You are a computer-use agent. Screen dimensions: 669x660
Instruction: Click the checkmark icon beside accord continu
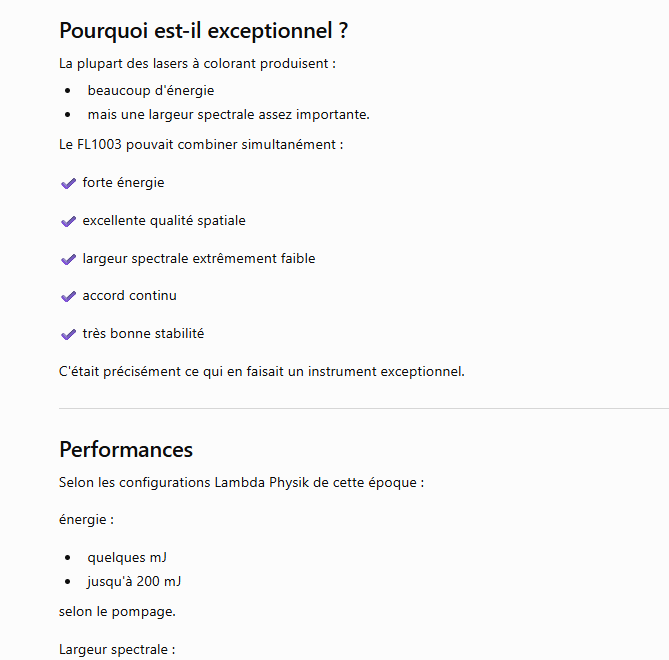coord(68,296)
